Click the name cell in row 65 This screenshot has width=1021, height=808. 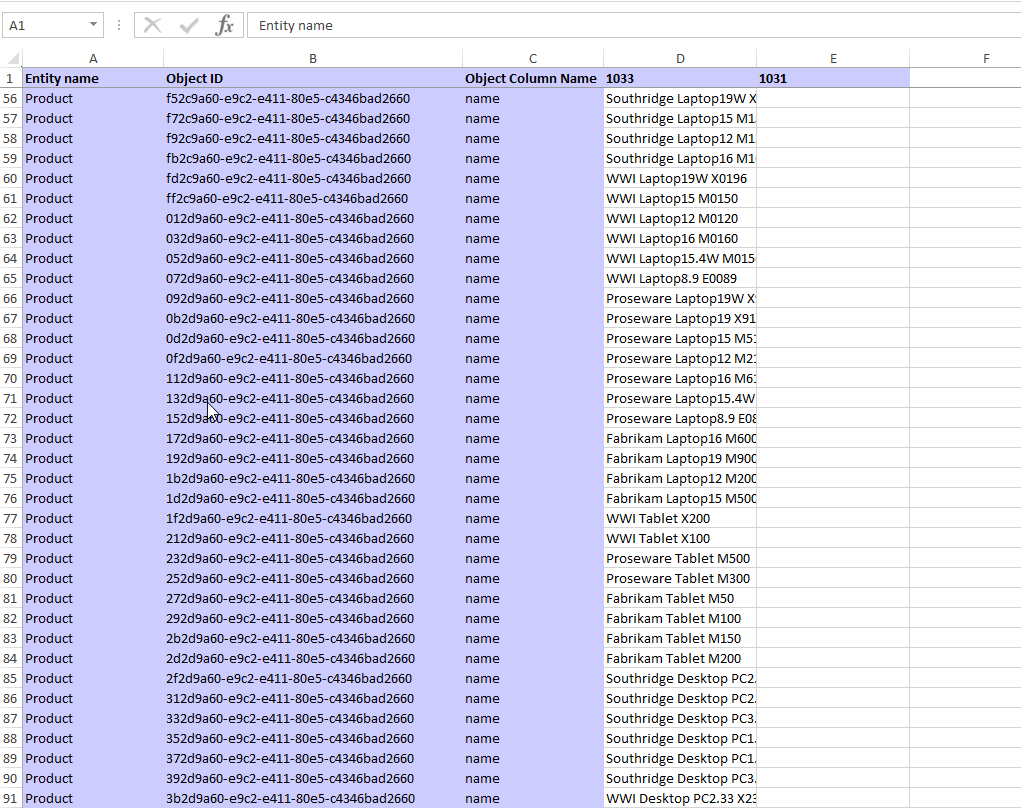click(533, 279)
